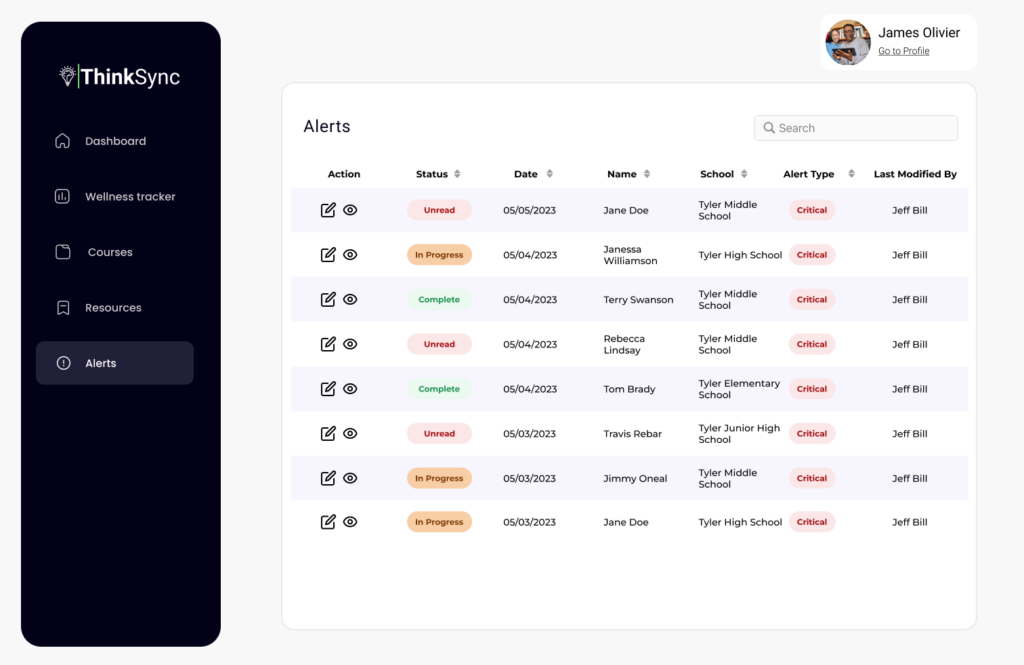
Task: Edit the 05/03/2023 Jane Doe alert
Action: click(328, 522)
